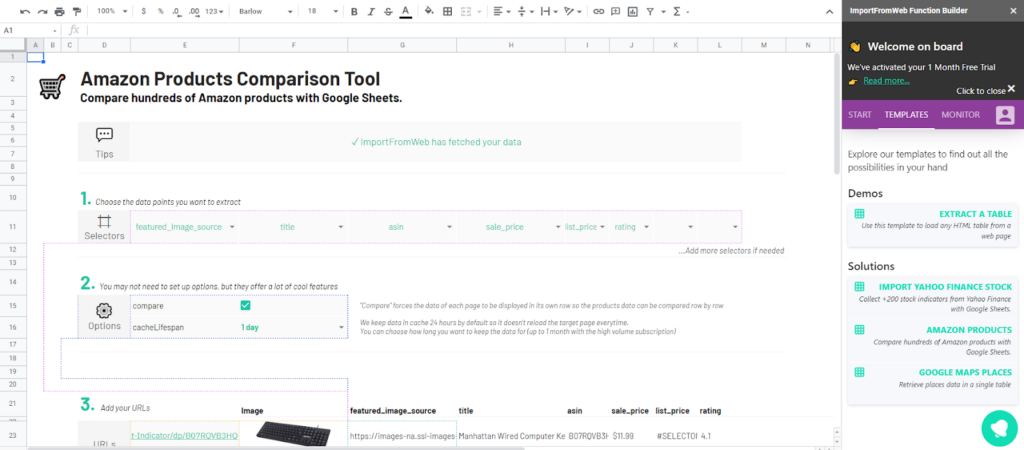1024x450 pixels.
Task: Open the text color picker
Action: [404, 12]
